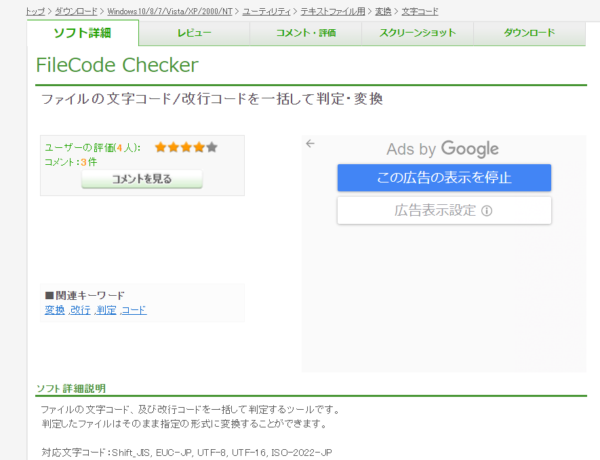Click the back arrow in ad panel

[310, 144]
